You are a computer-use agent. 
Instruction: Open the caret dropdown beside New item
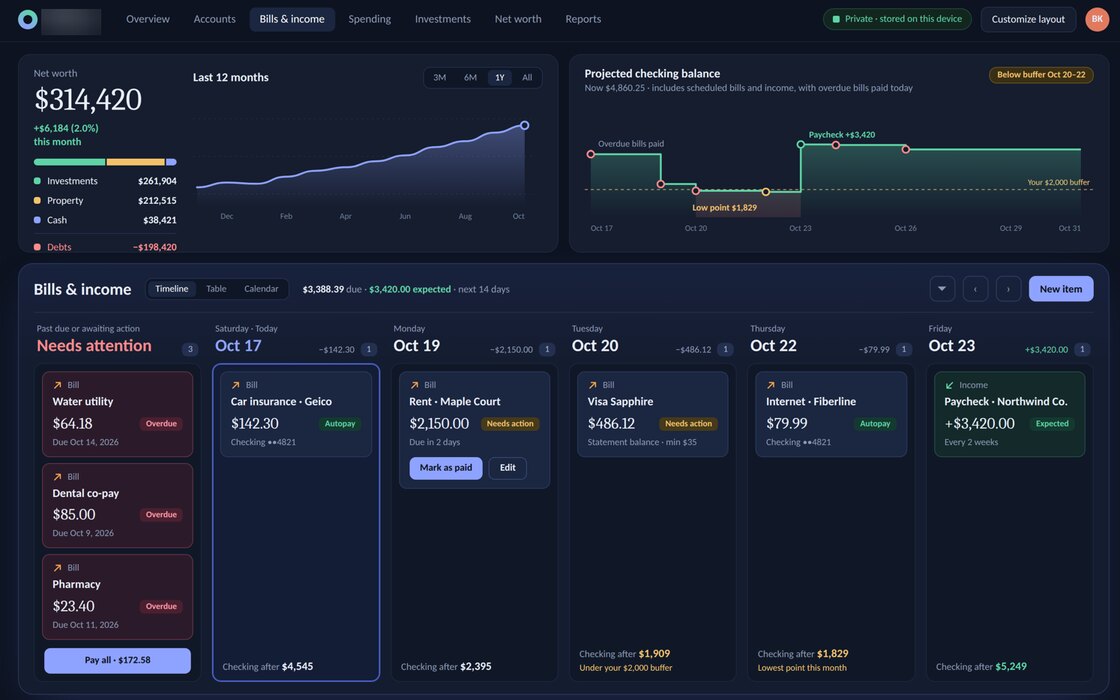pyautogui.click(x=942, y=289)
